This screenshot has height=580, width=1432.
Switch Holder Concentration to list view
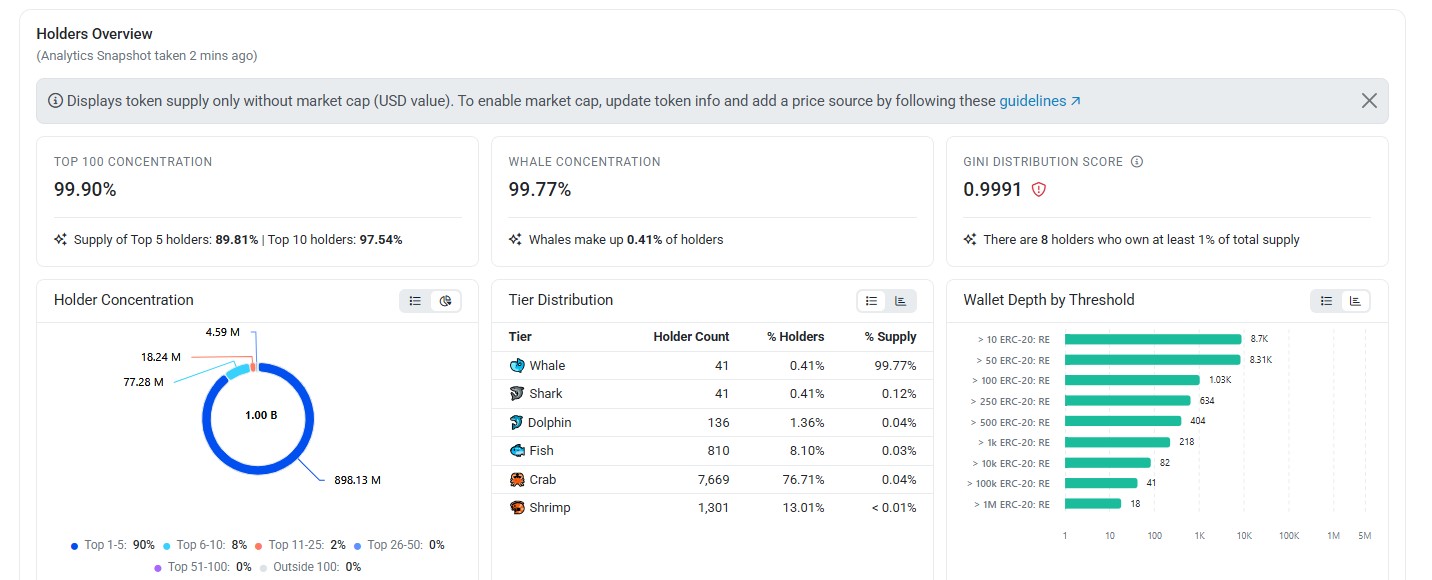pos(415,301)
